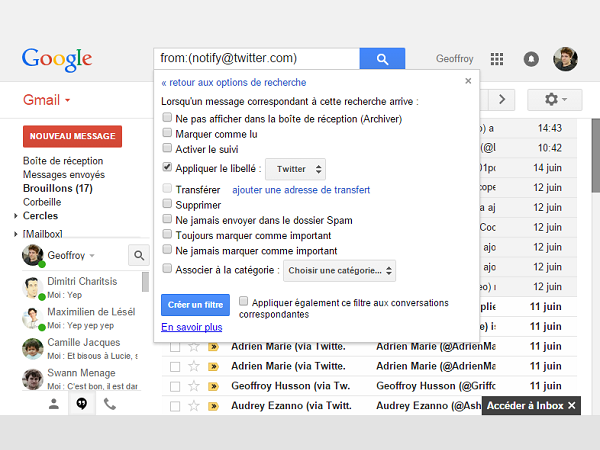Click 'En savoir plus' link
Viewport: 600px width, 450px height.
point(192,327)
